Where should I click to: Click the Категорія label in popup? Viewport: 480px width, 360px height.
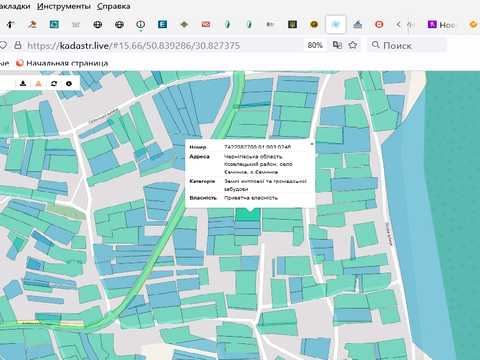(202, 181)
